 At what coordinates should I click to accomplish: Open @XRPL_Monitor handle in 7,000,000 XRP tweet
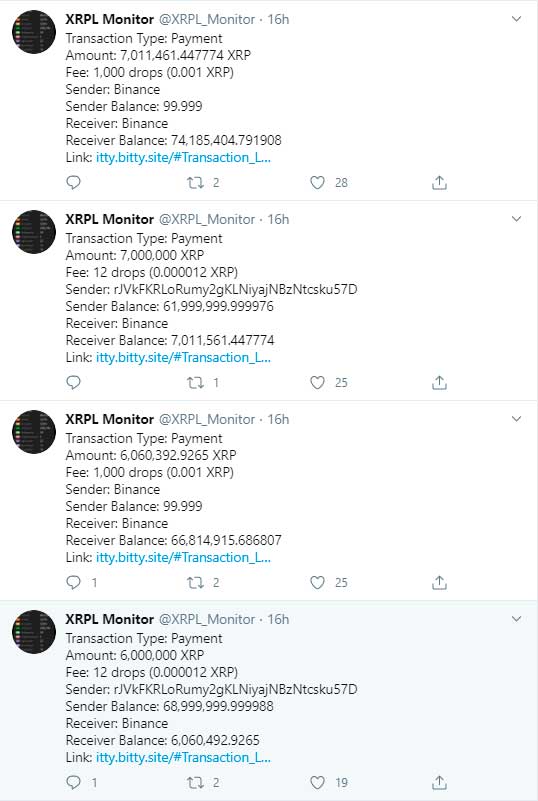point(207,219)
